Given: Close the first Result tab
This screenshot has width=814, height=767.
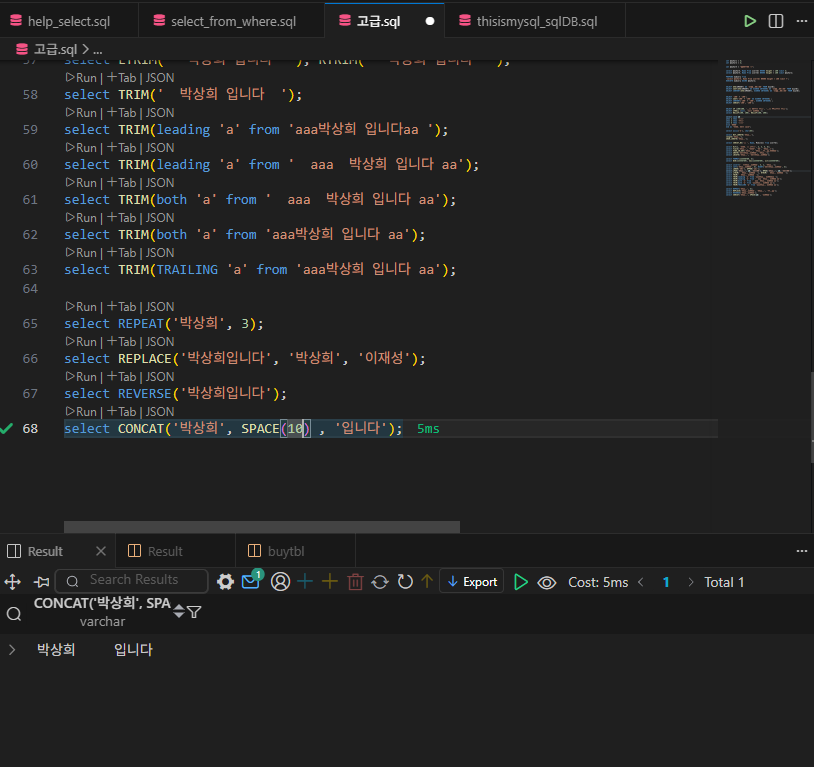Looking at the screenshot, I should click(101, 551).
